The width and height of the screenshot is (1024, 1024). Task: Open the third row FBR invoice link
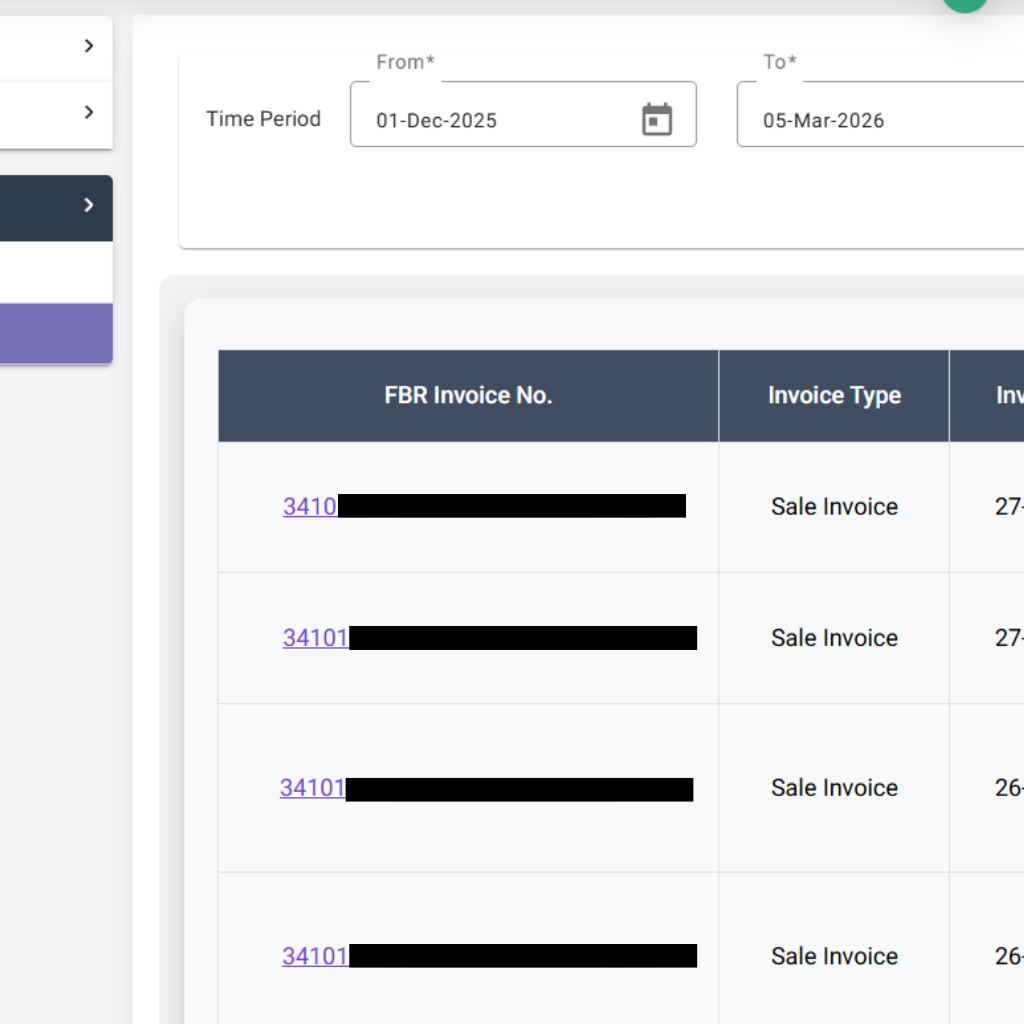tap(312, 788)
